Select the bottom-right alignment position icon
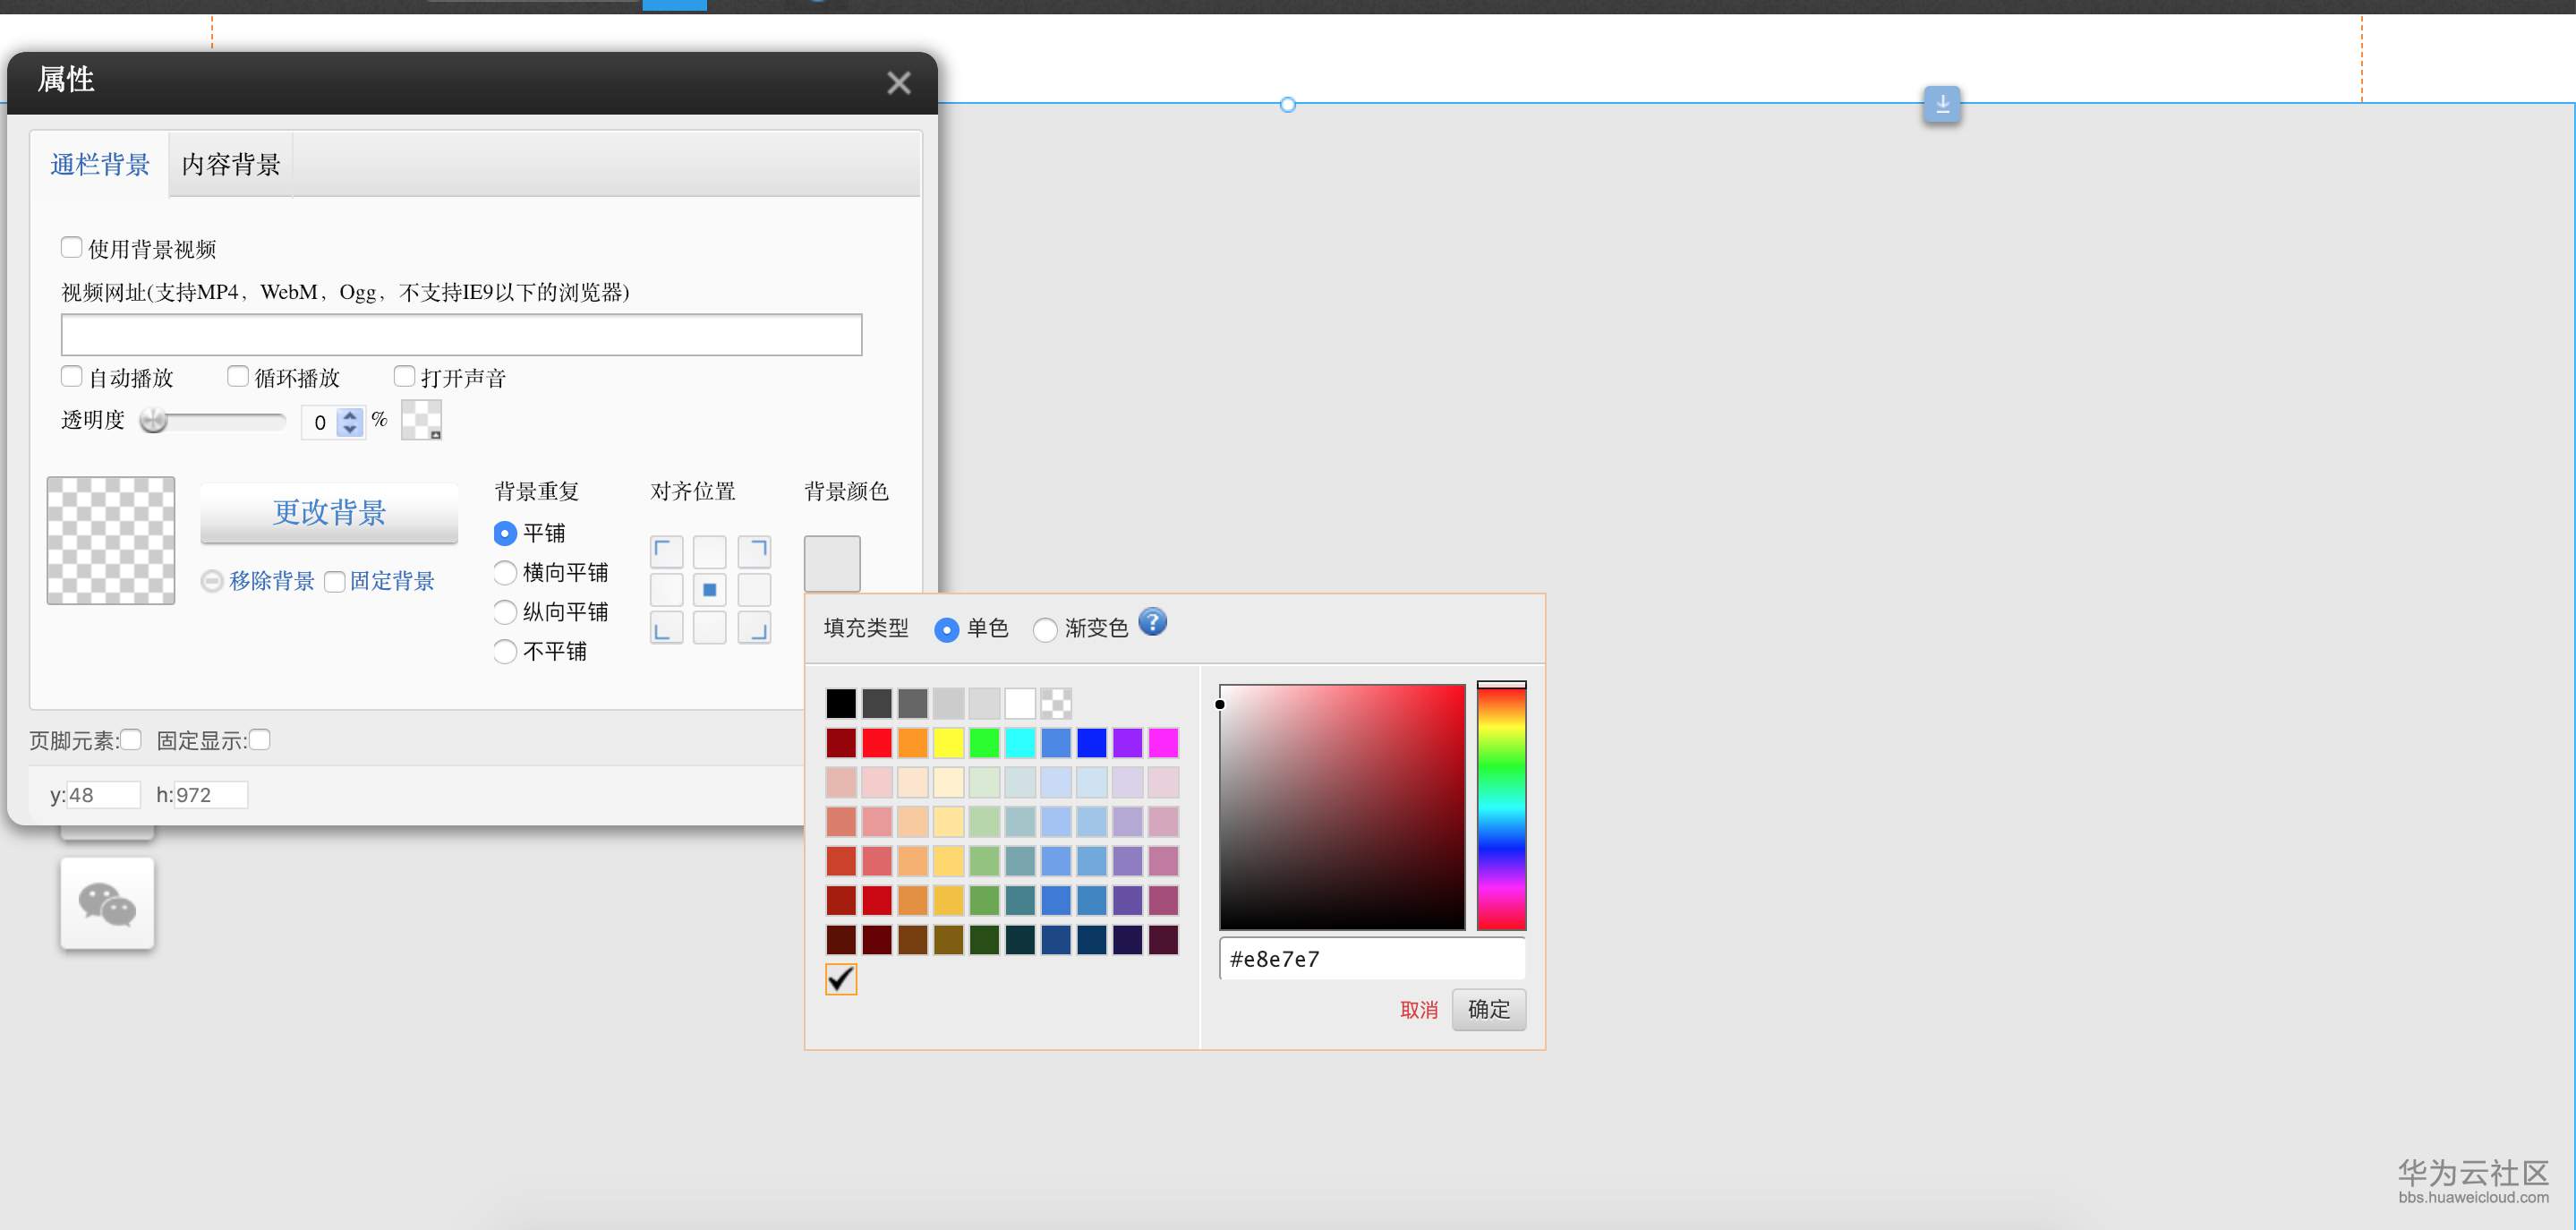Viewport: 2576px width, 1230px height. (x=754, y=628)
